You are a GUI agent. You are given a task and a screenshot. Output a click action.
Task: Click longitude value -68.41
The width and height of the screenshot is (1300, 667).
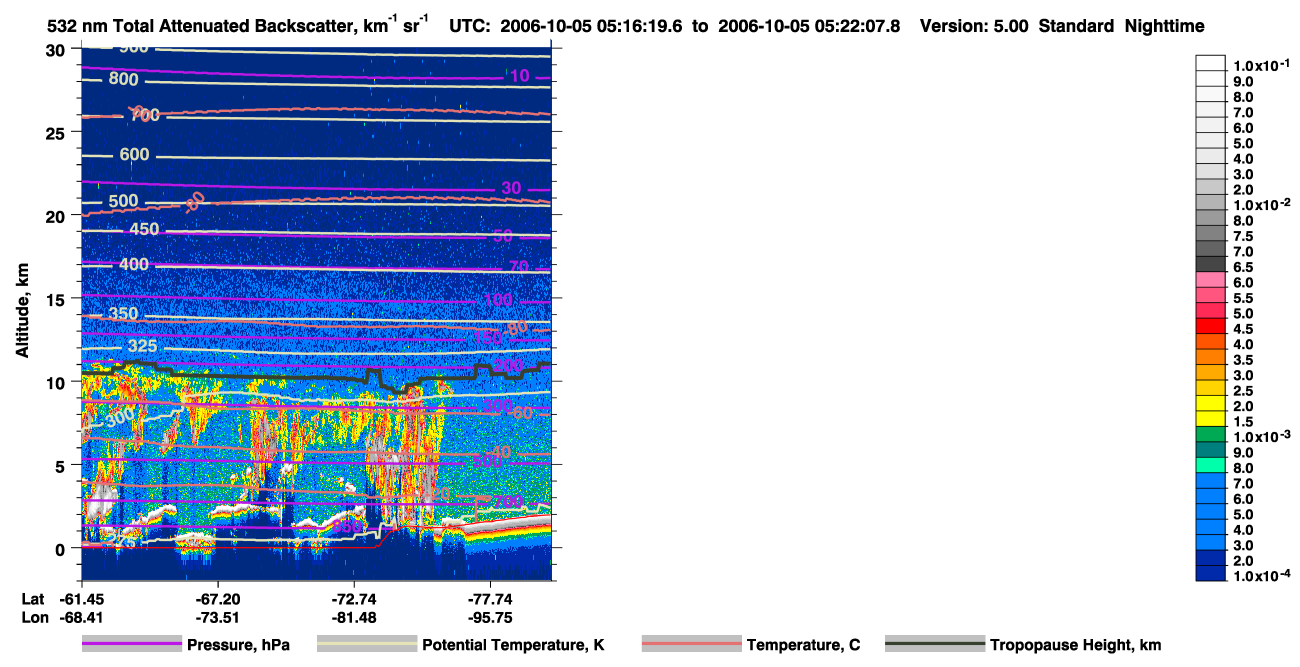(x=81, y=618)
